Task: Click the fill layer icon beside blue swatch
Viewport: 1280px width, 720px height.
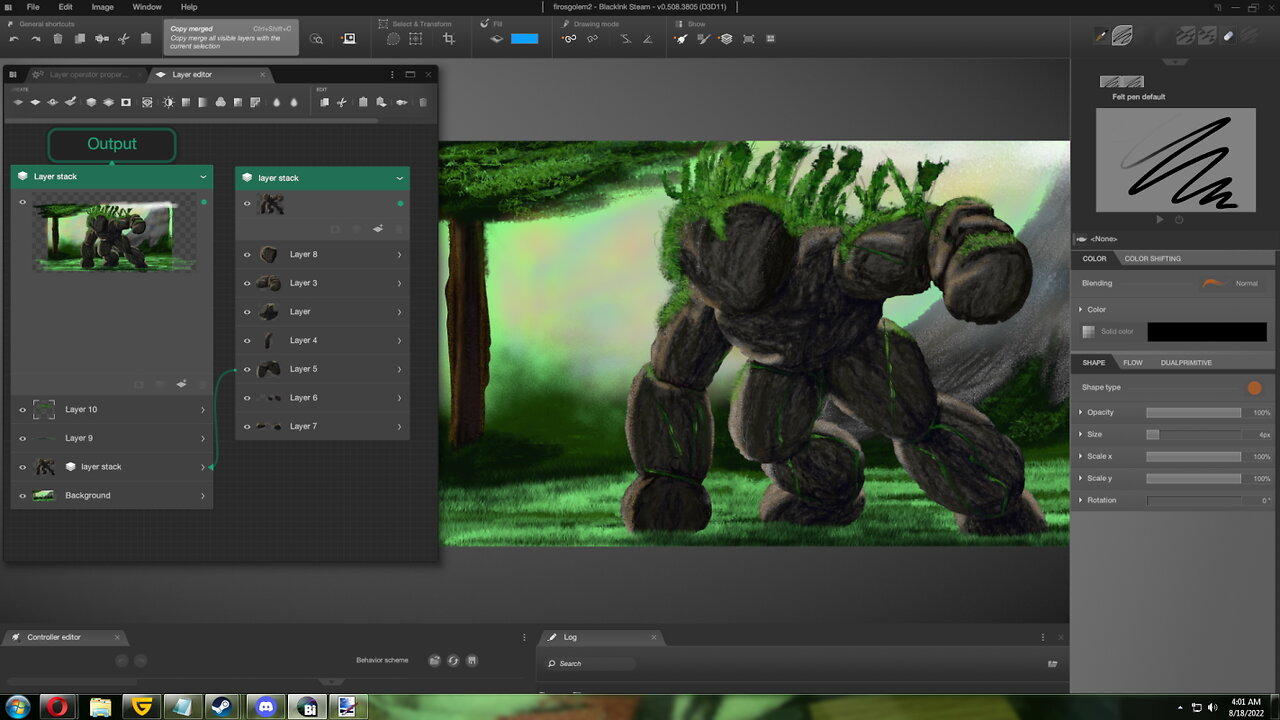Action: coord(496,39)
